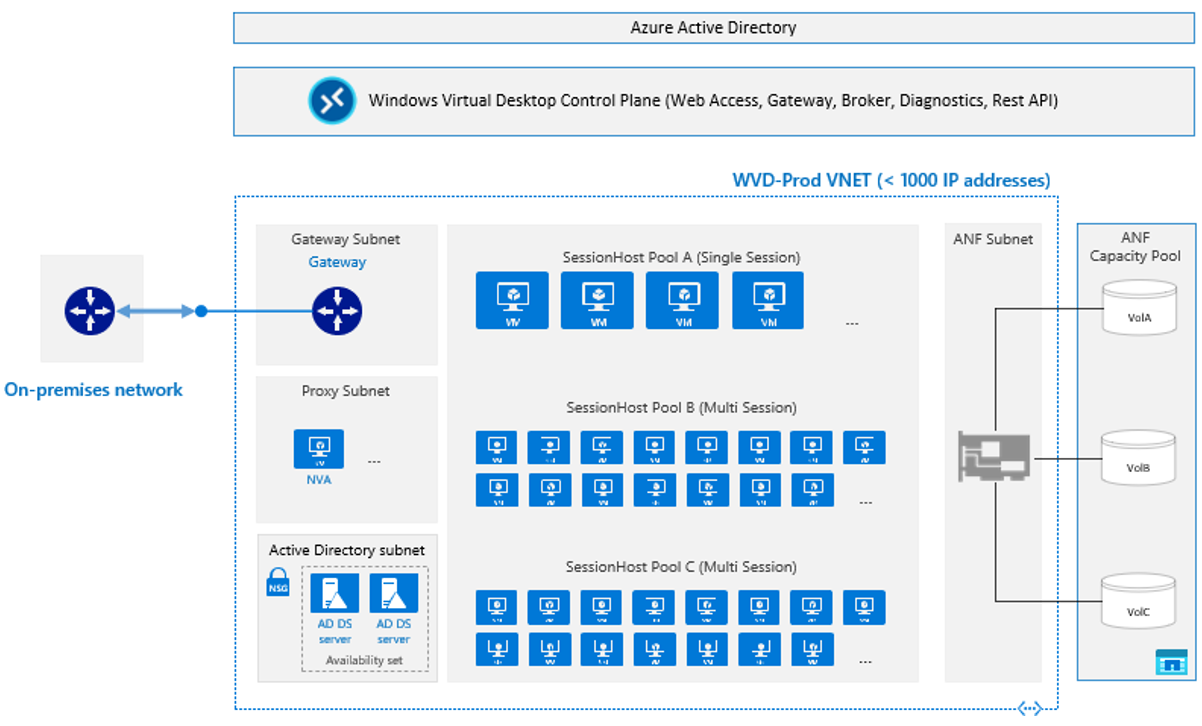The height and width of the screenshot is (726, 1202).
Task: Click the Active Directory subnet heading
Action: click(347, 551)
